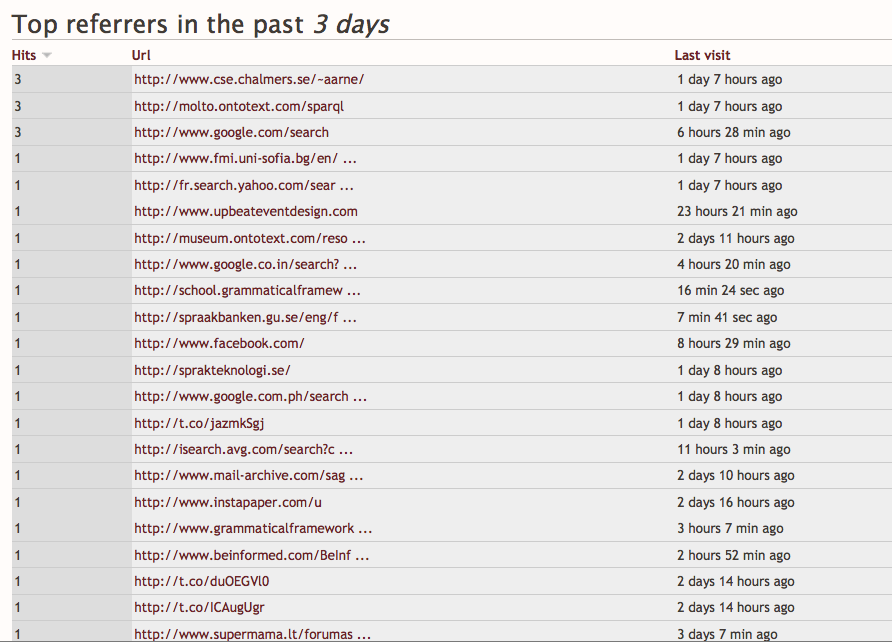Sort table by Hits column header
This screenshot has height=642, width=892.
tap(24, 55)
